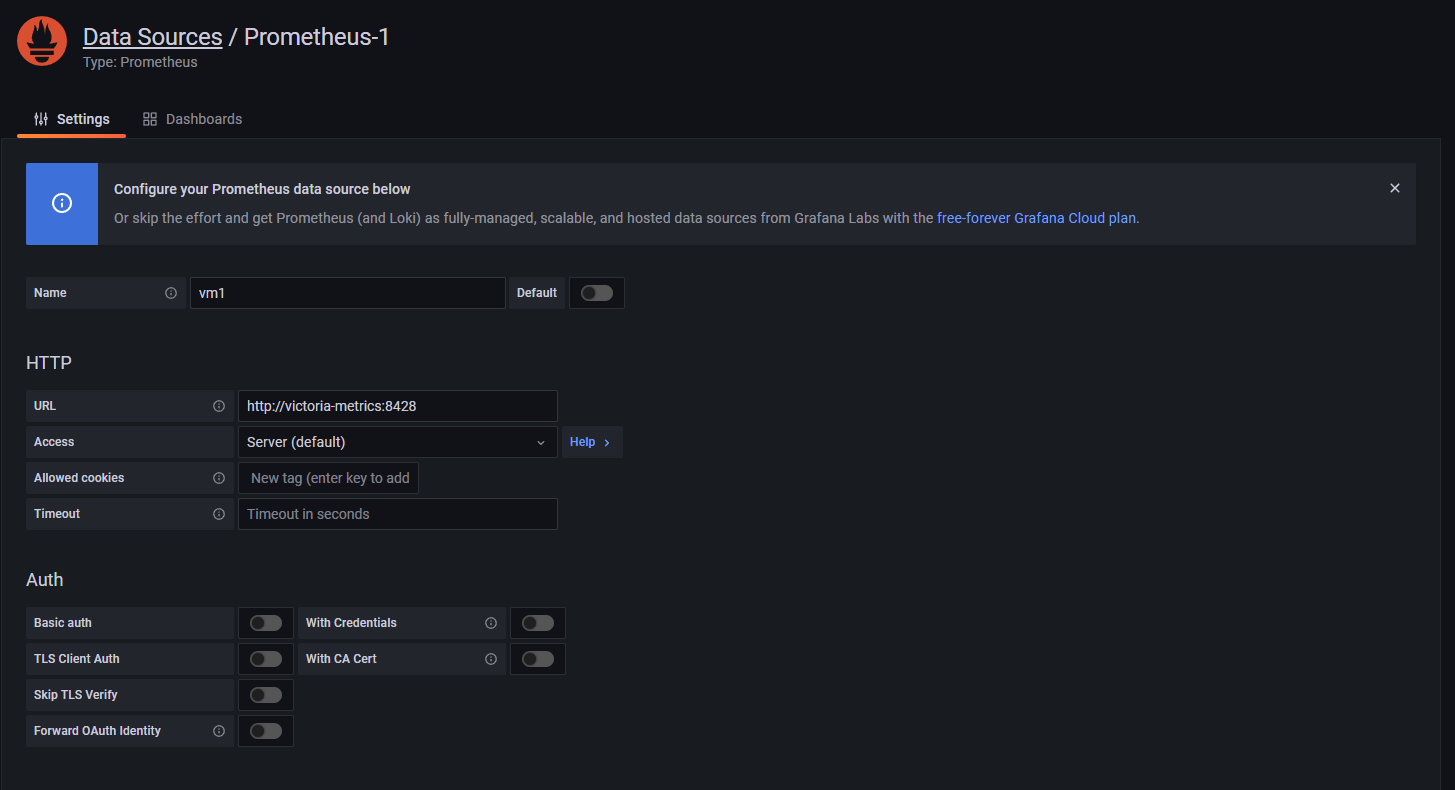This screenshot has width=1455, height=790.
Task: Click the With CA Cert info icon
Action: (x=491, y=659)
